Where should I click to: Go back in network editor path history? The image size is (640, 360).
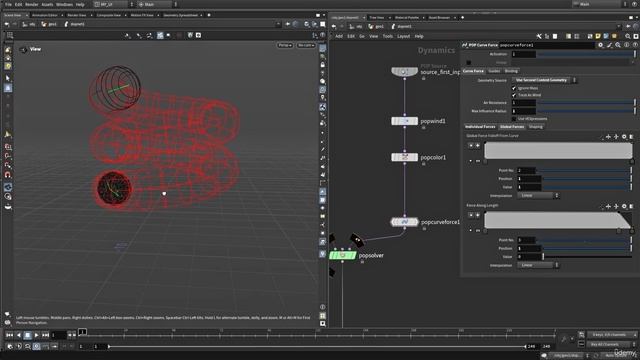point(334,27)
